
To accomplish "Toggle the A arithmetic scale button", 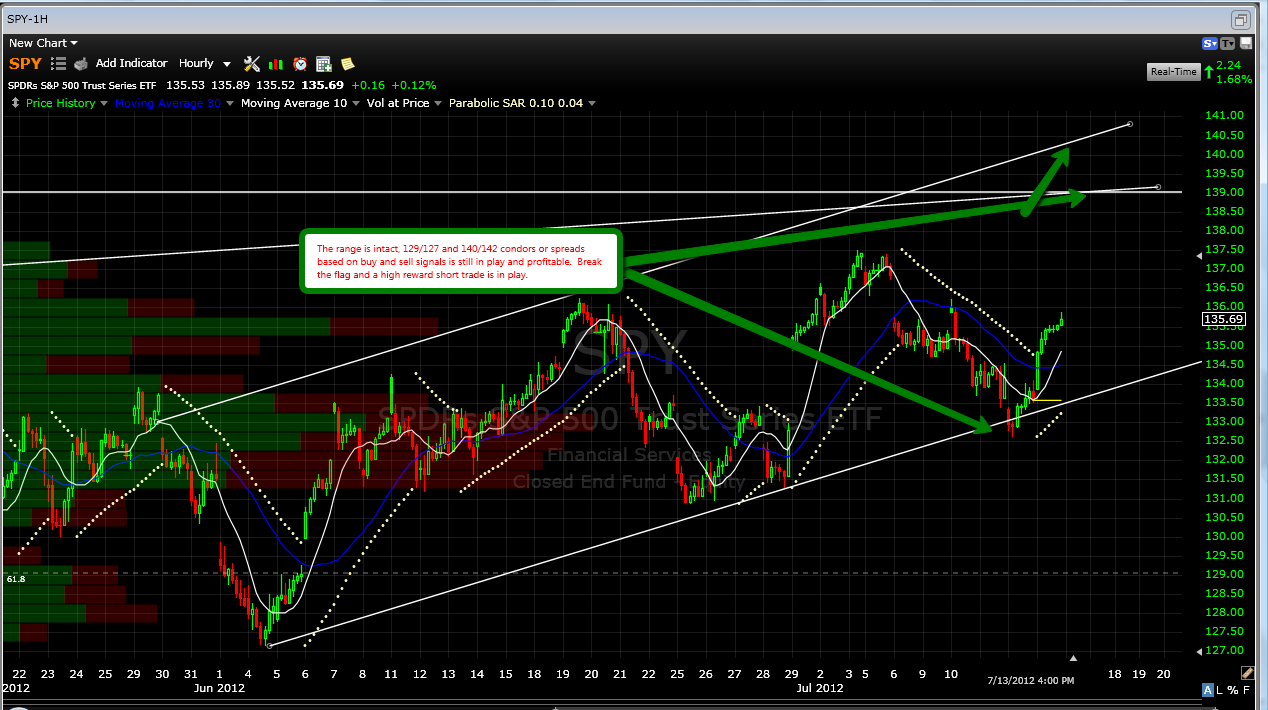I will [x=1208, y=690].
